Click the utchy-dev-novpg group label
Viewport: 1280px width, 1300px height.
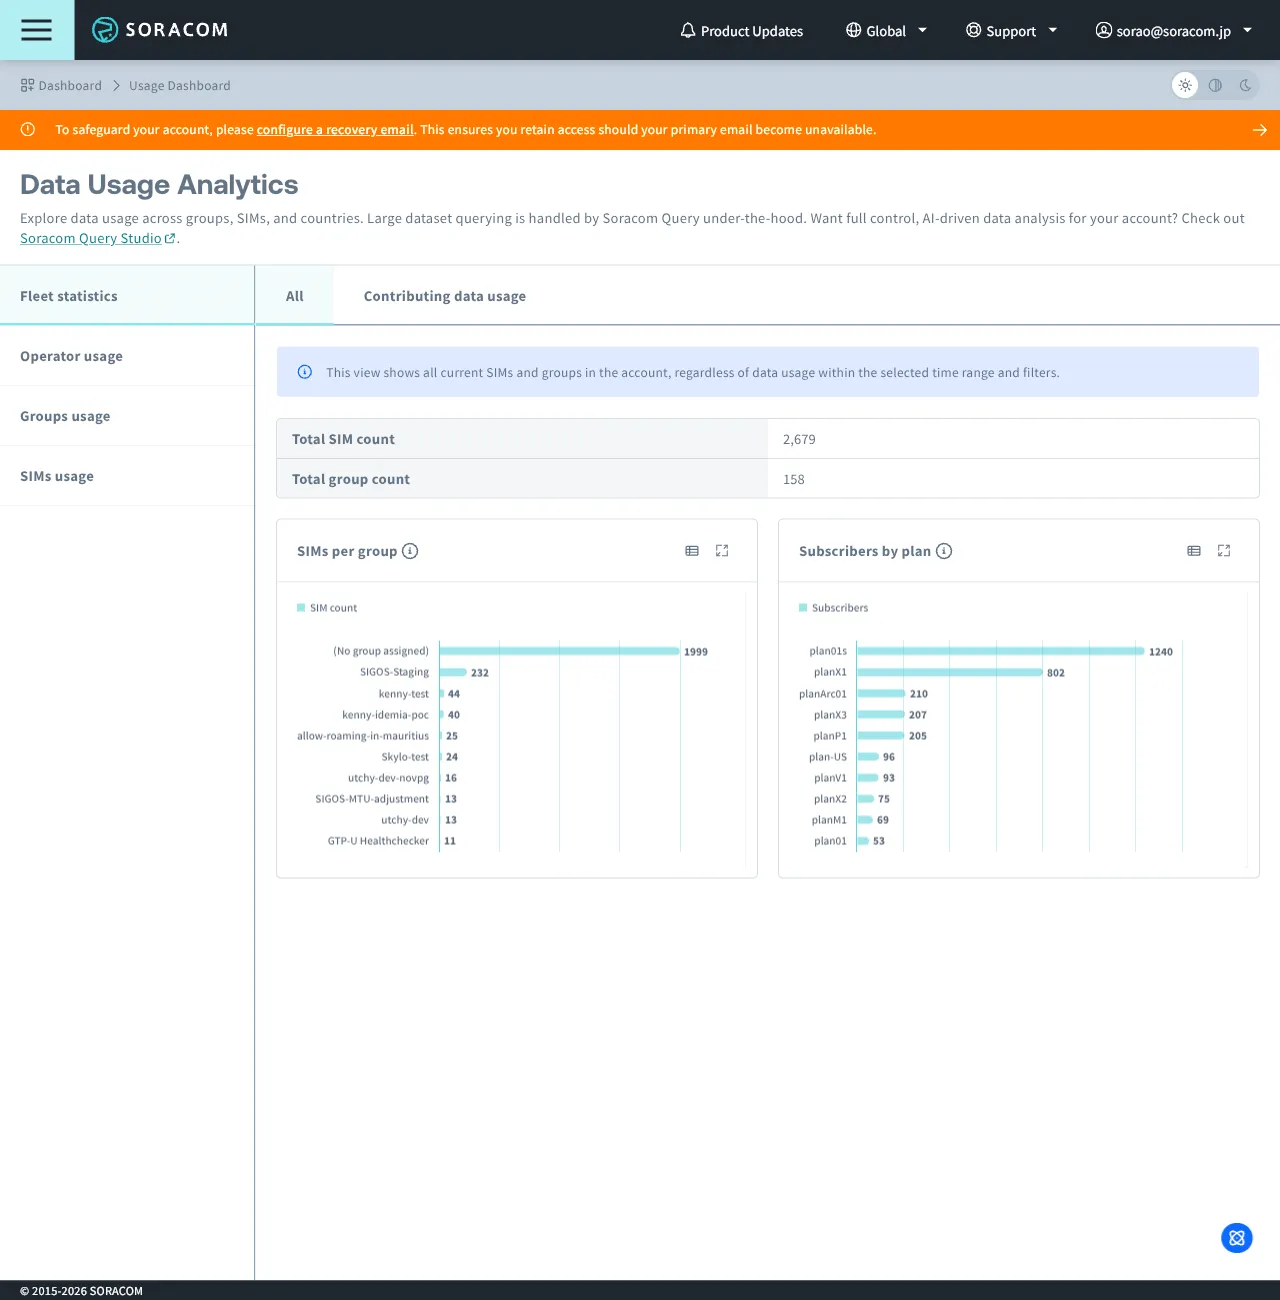388,778
